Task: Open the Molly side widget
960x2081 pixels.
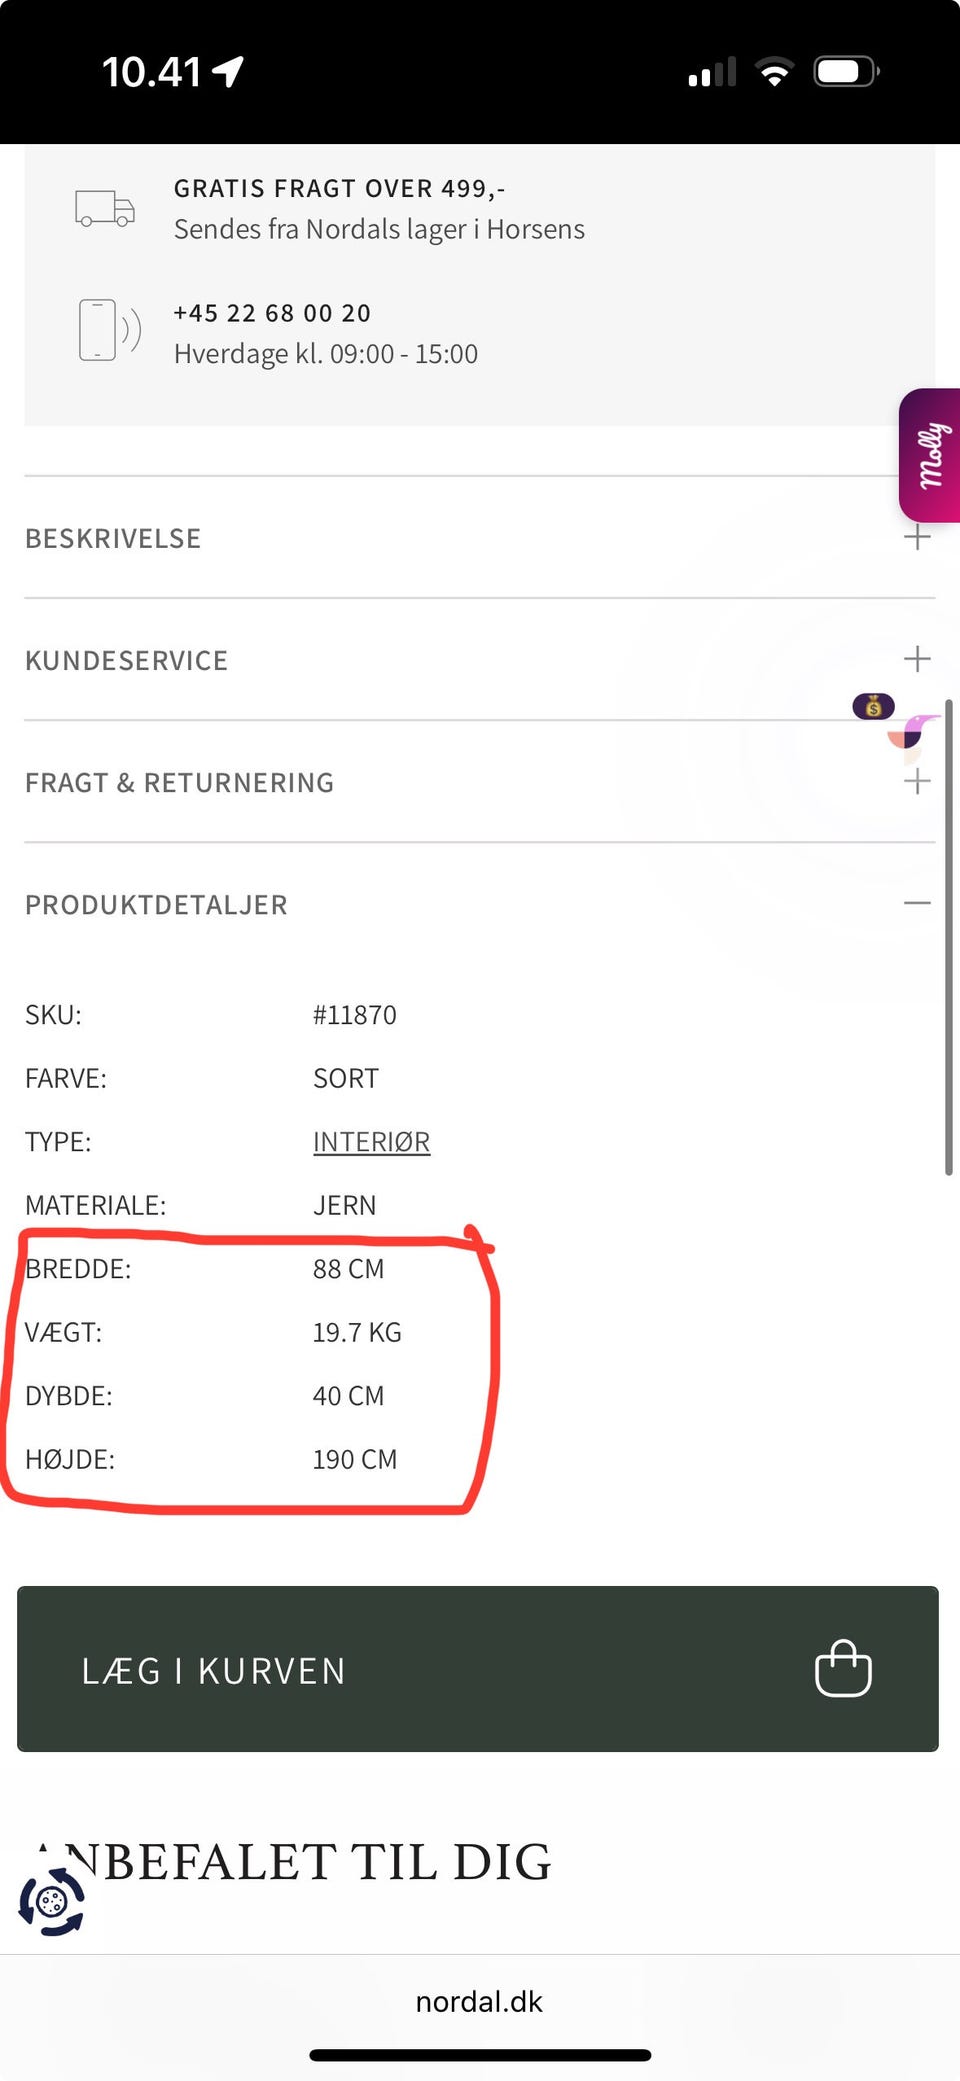Action: pos(931,455)
